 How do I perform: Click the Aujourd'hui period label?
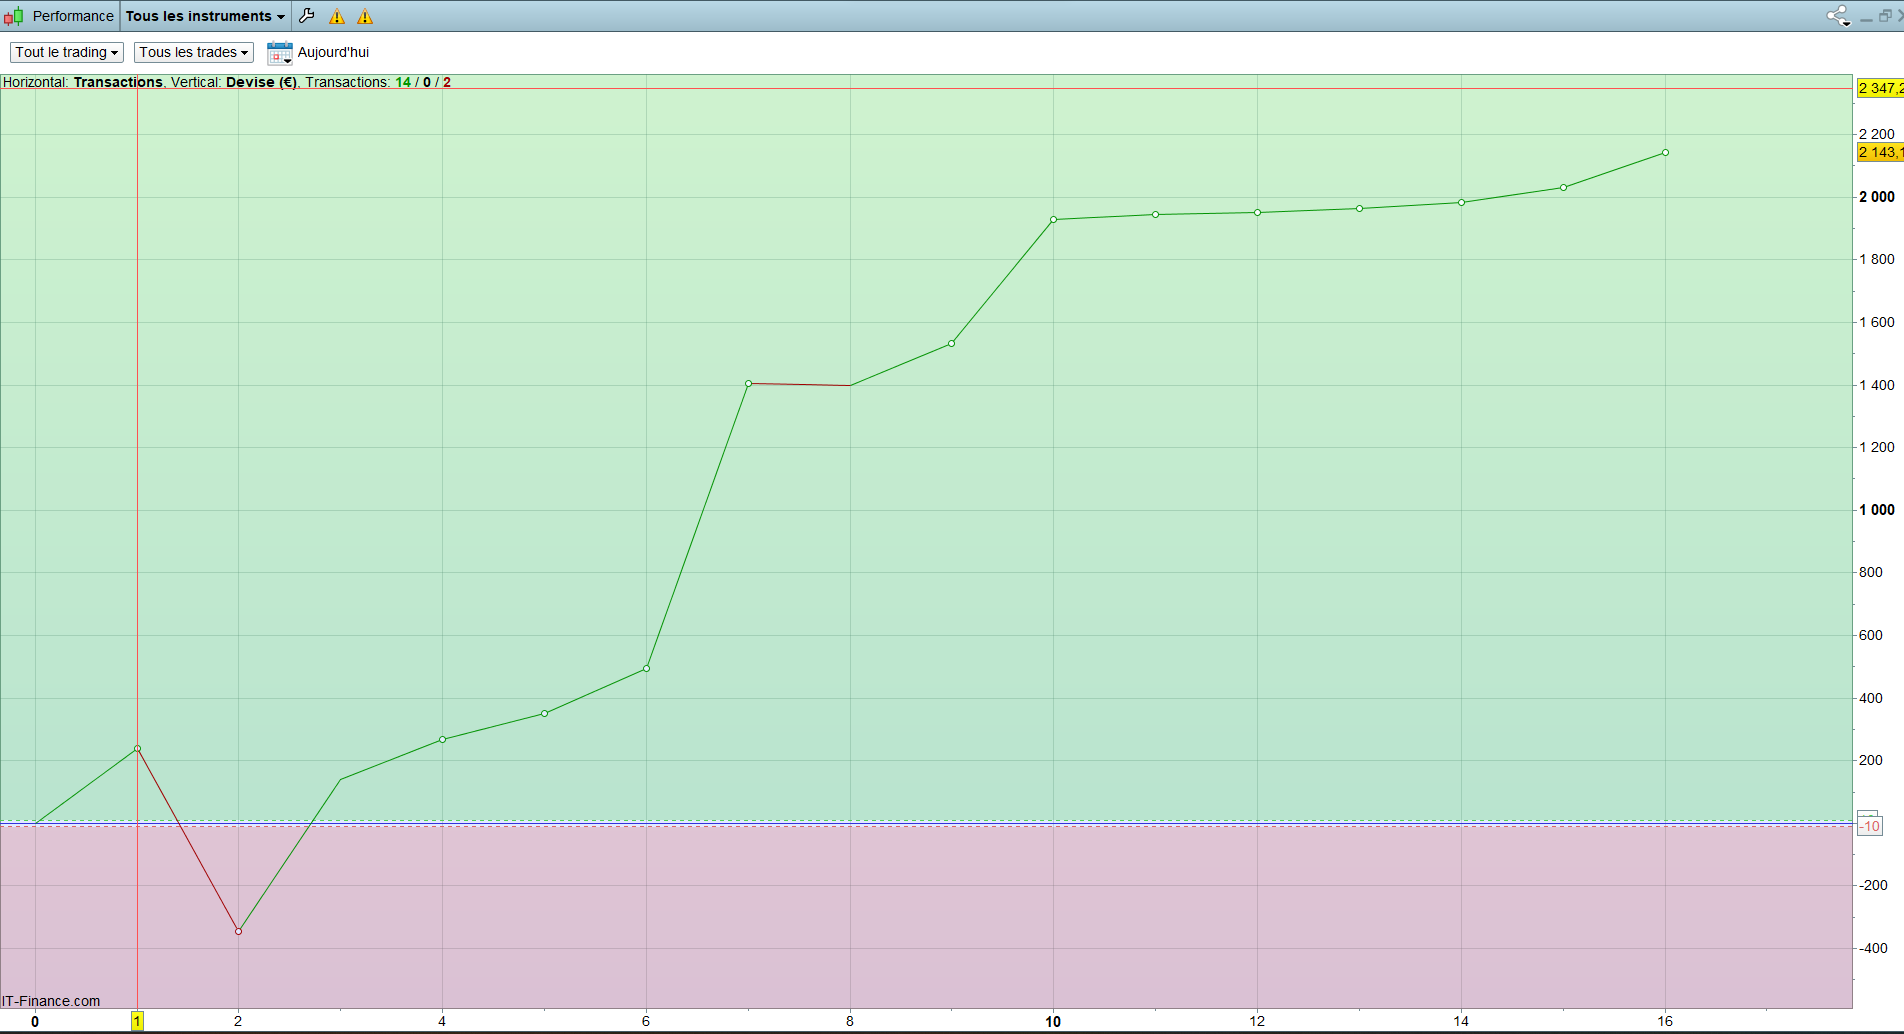click(333, 52)
